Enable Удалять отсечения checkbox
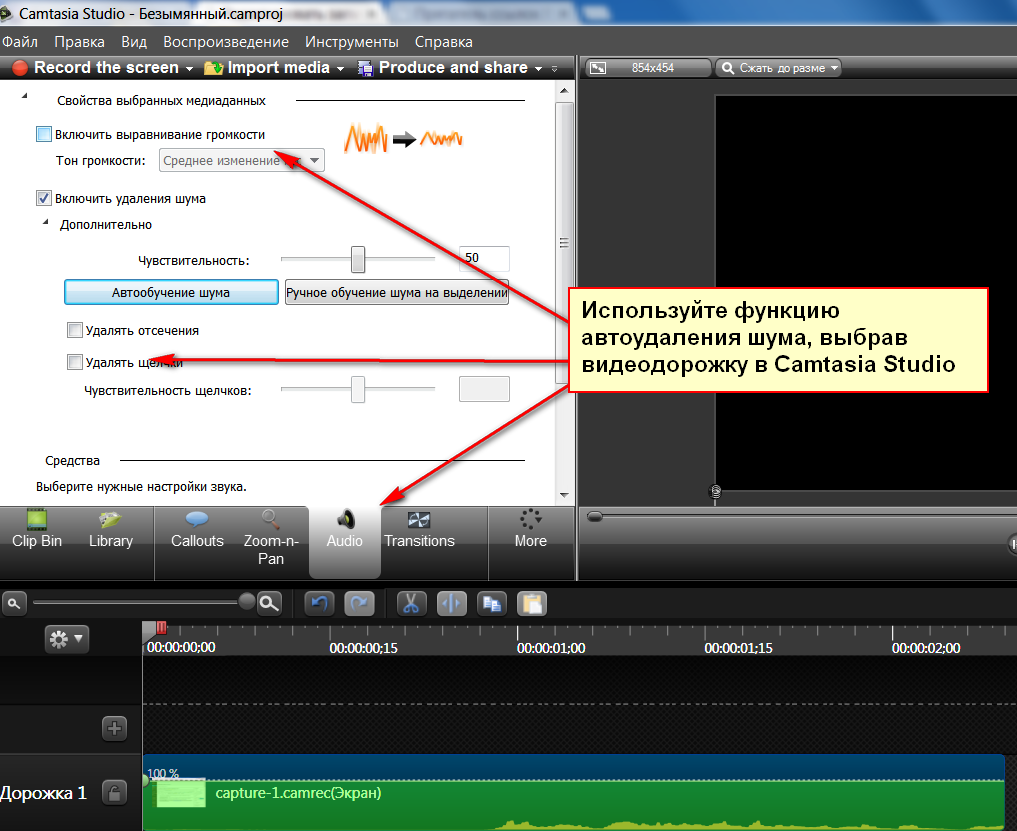The height and width of the screenshot is (831, 1017). coord(75,330)
